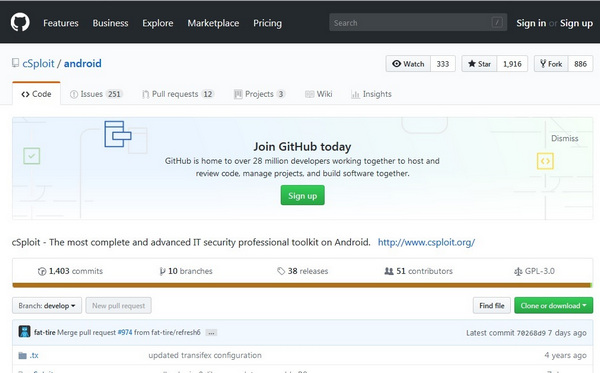Open the cSploit owner link

click(x=38, y=63)
